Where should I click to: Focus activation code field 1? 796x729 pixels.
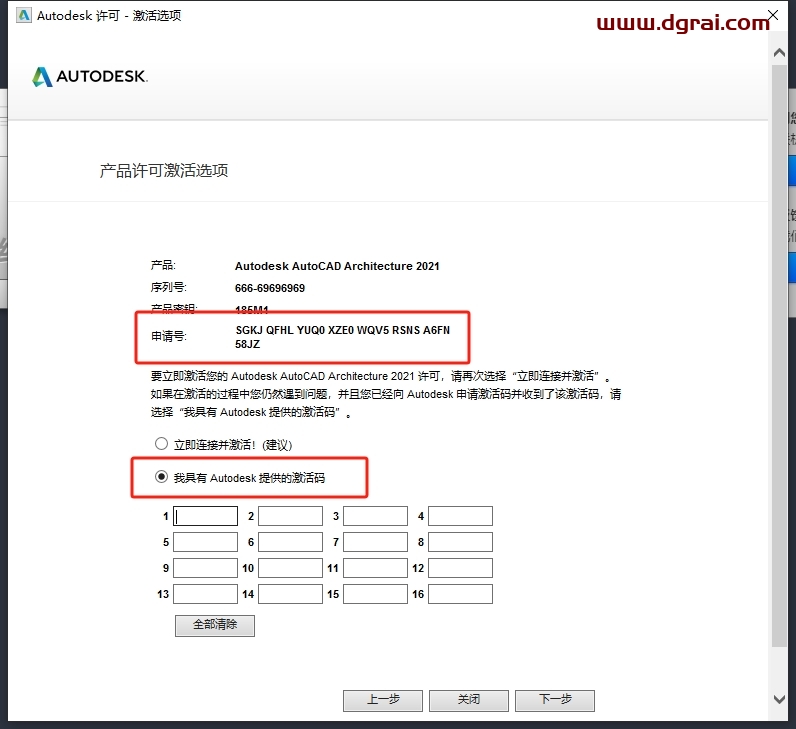[x=206, y=516]
